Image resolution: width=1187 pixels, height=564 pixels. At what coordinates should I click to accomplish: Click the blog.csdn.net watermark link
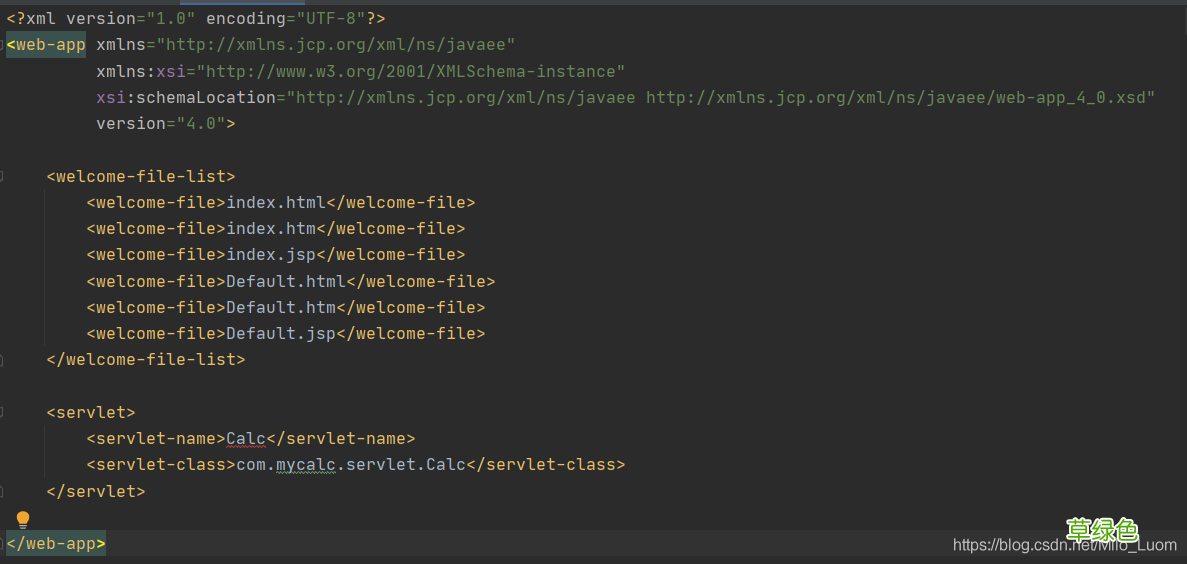point(1064,545)
